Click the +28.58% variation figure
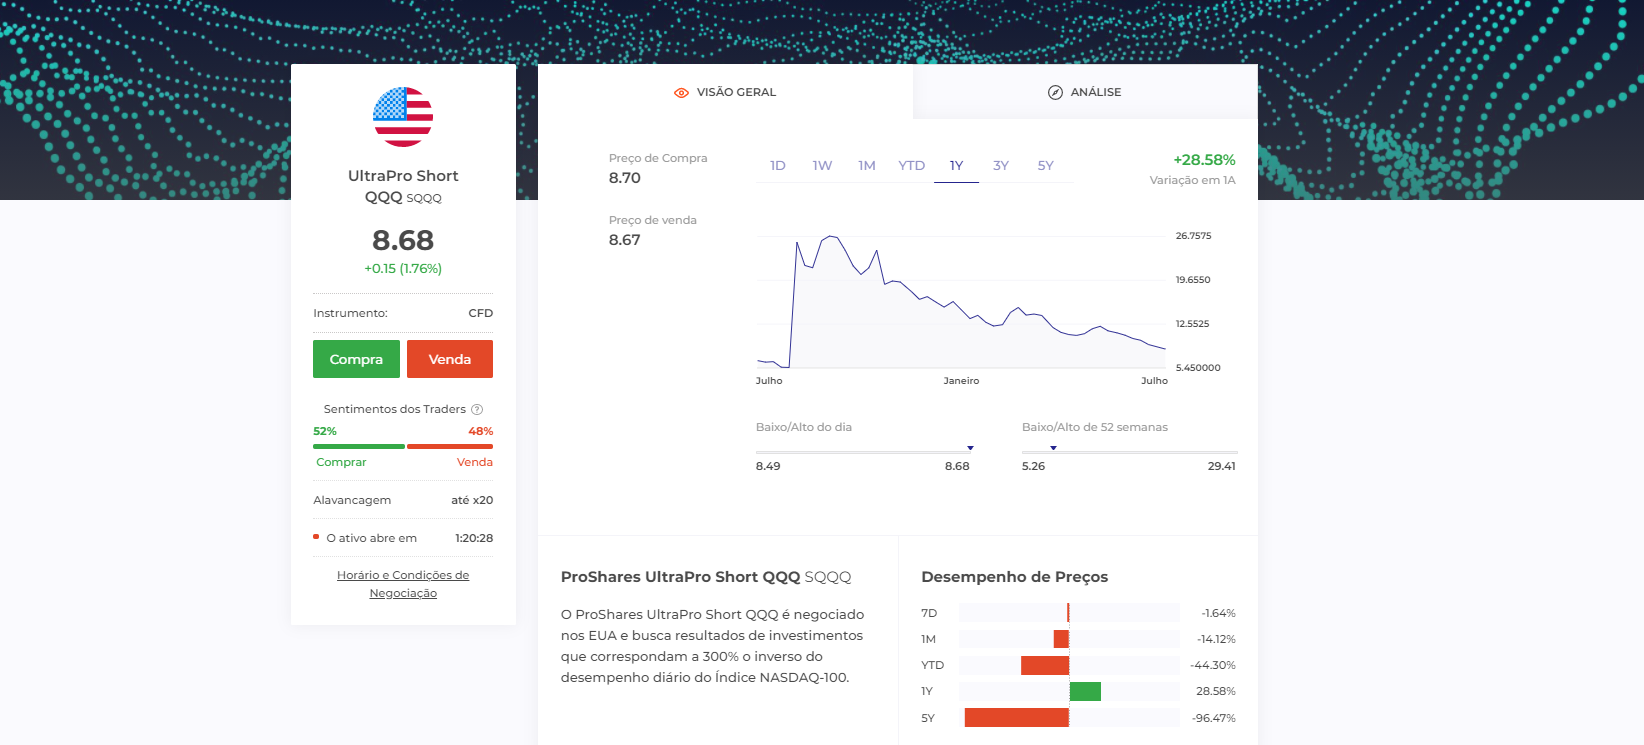 [x=1204, y=160]
